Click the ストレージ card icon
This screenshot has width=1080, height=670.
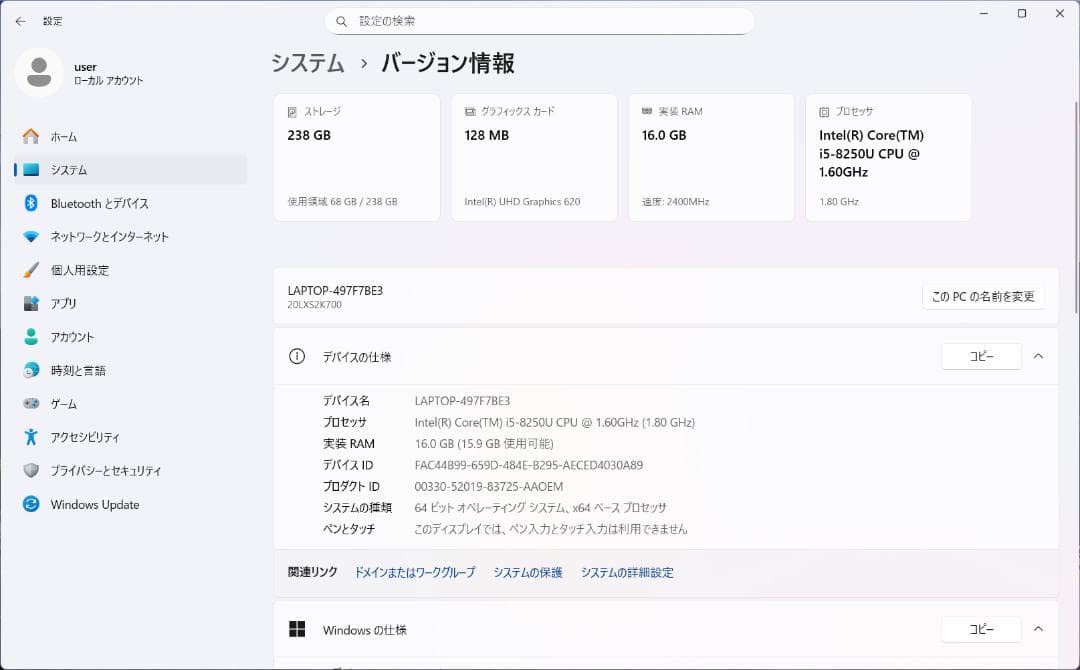[x=290, y=111]
